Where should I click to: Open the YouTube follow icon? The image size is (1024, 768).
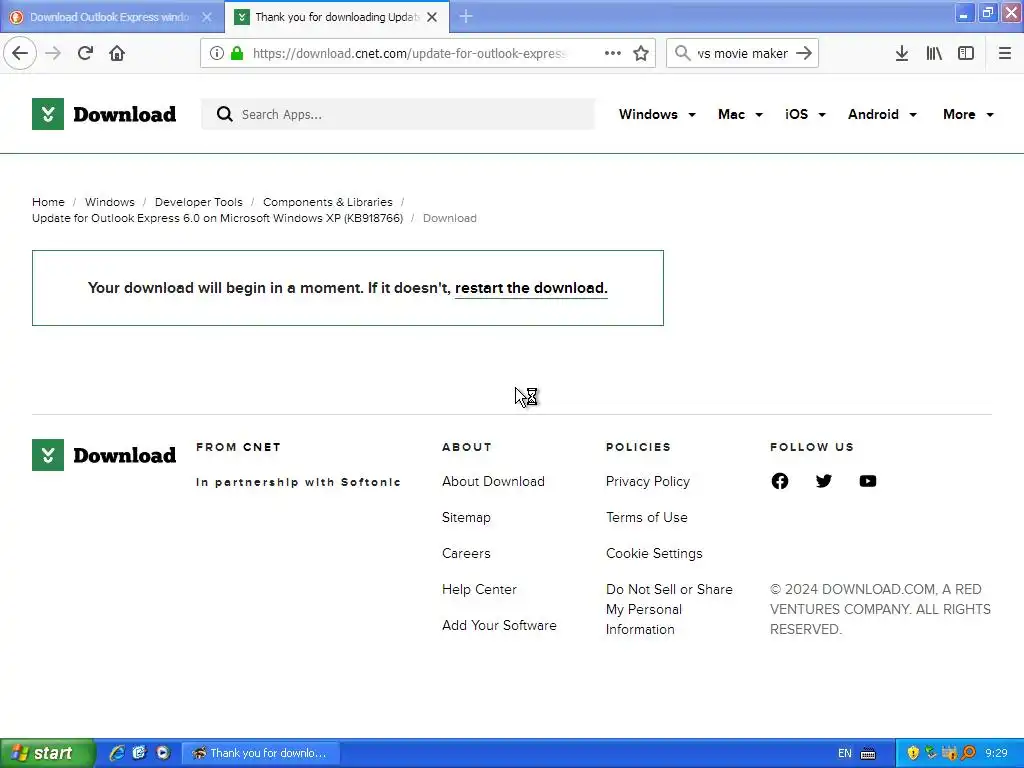[x=868, y=481]
